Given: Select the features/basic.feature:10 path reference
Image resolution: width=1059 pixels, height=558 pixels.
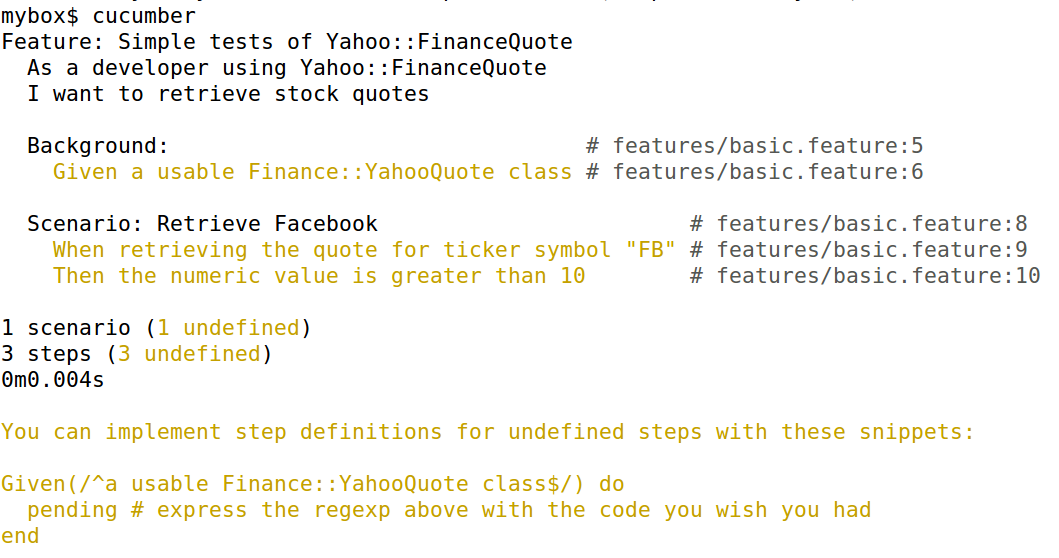Looking at the screenshot, I should [x=865, y=276].
